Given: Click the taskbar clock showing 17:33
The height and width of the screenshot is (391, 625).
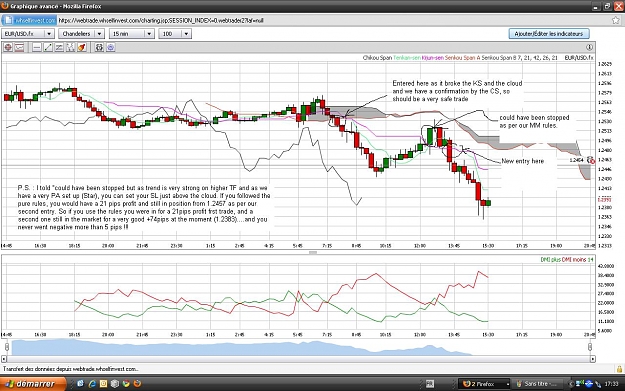Looking at the screenshot, I should [611, 384].
